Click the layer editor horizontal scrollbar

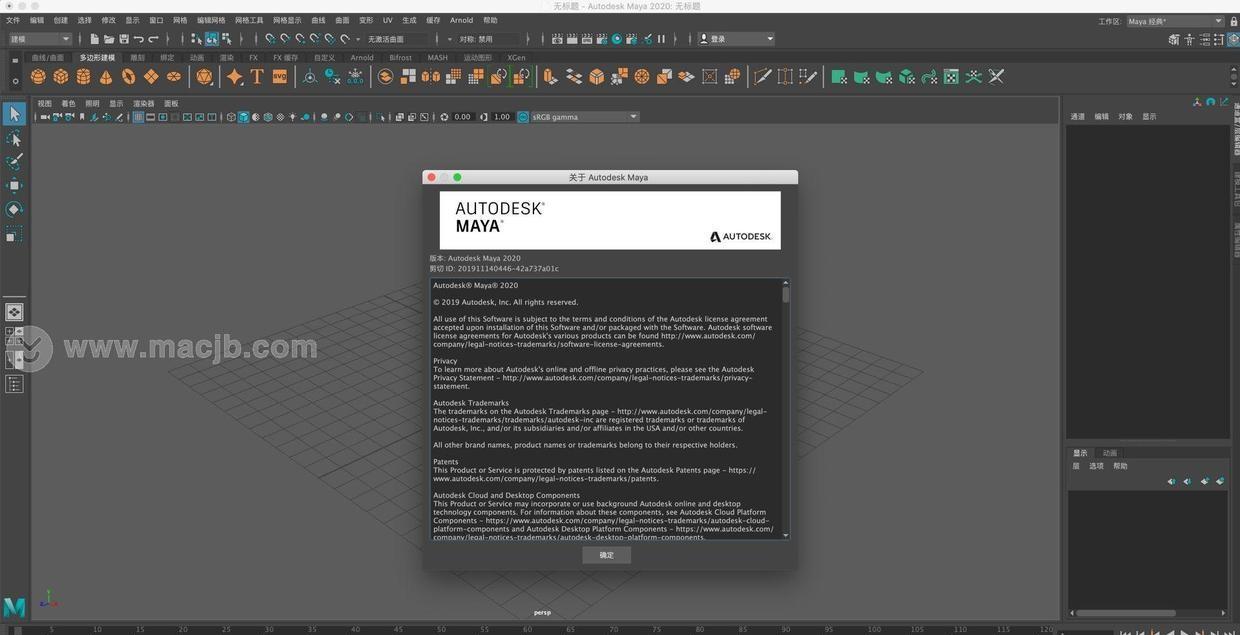pos(1126,613)
